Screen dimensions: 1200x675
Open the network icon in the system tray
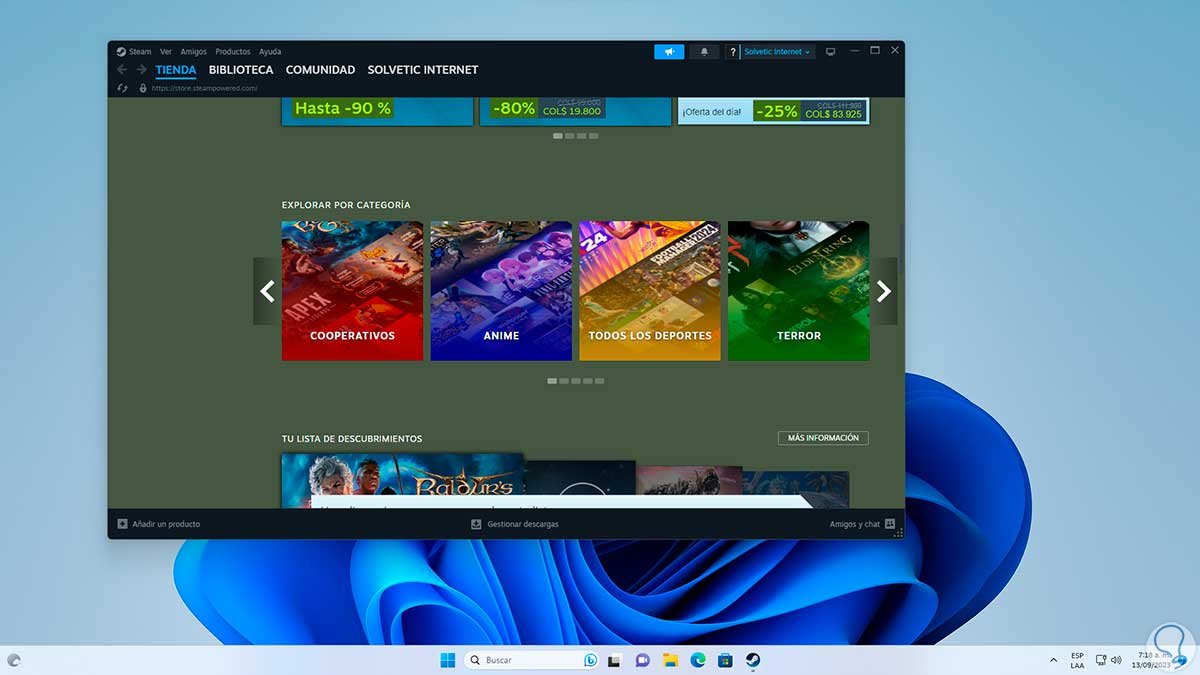(x=1100, y=660)
